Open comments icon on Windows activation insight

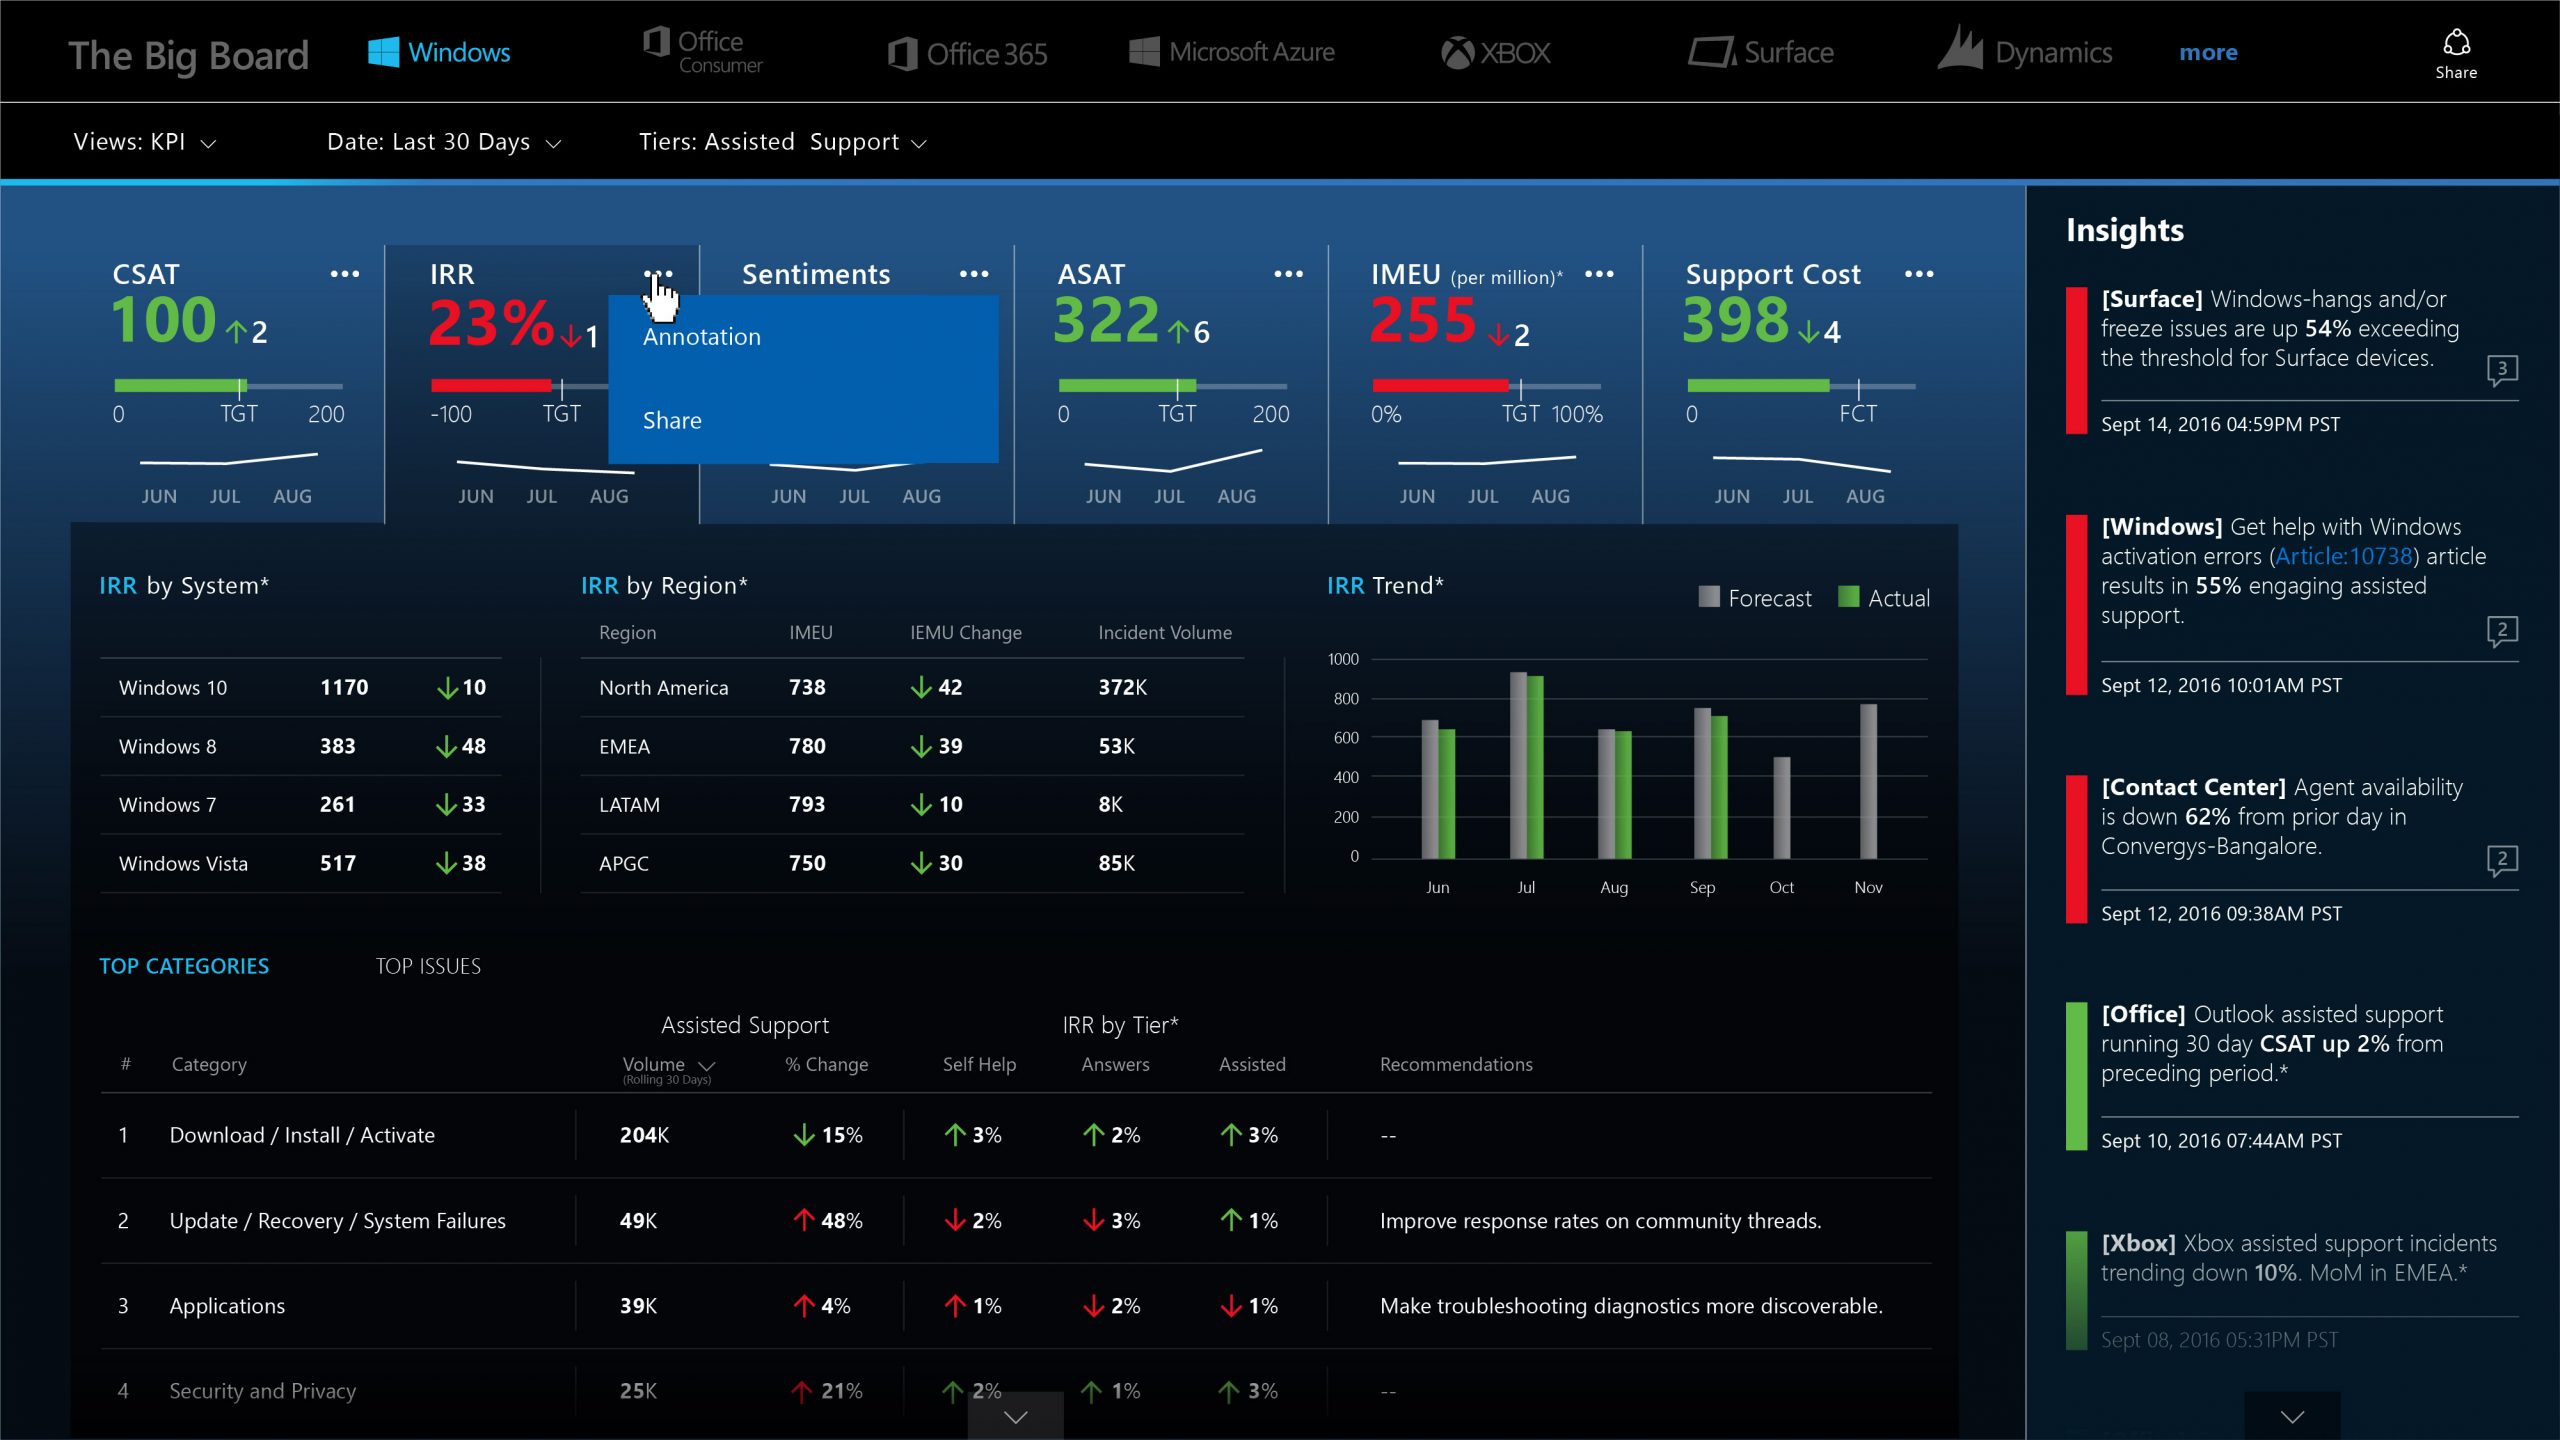pos(2502,631)
